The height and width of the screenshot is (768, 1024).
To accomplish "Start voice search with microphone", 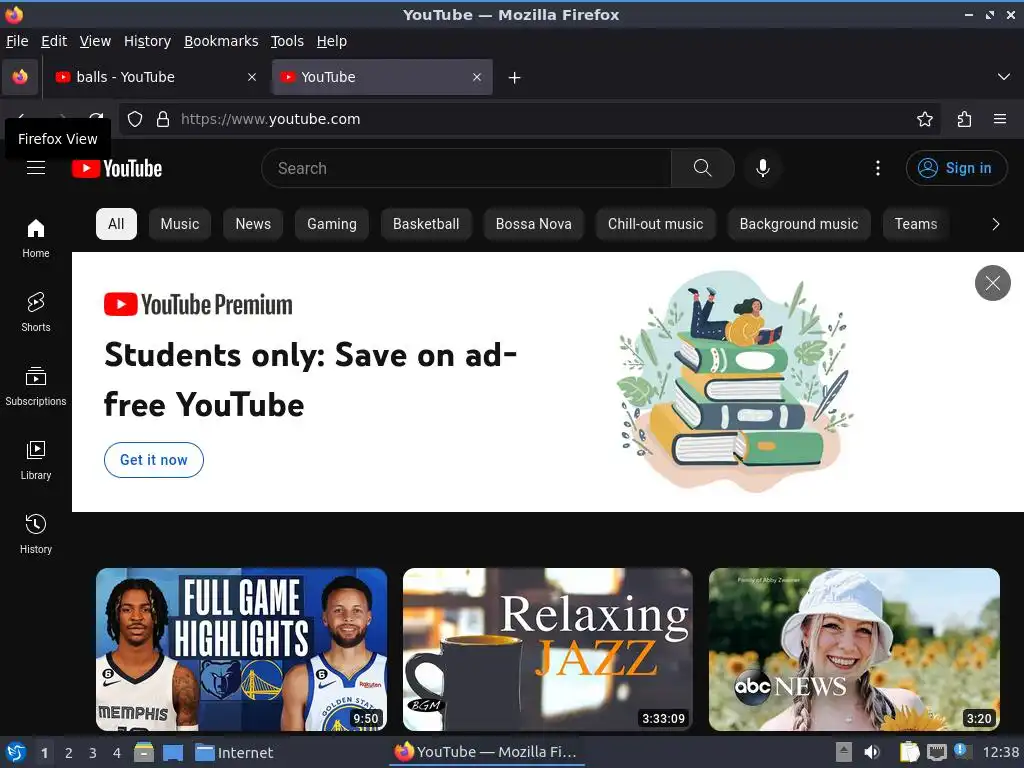I will point(762,168).
